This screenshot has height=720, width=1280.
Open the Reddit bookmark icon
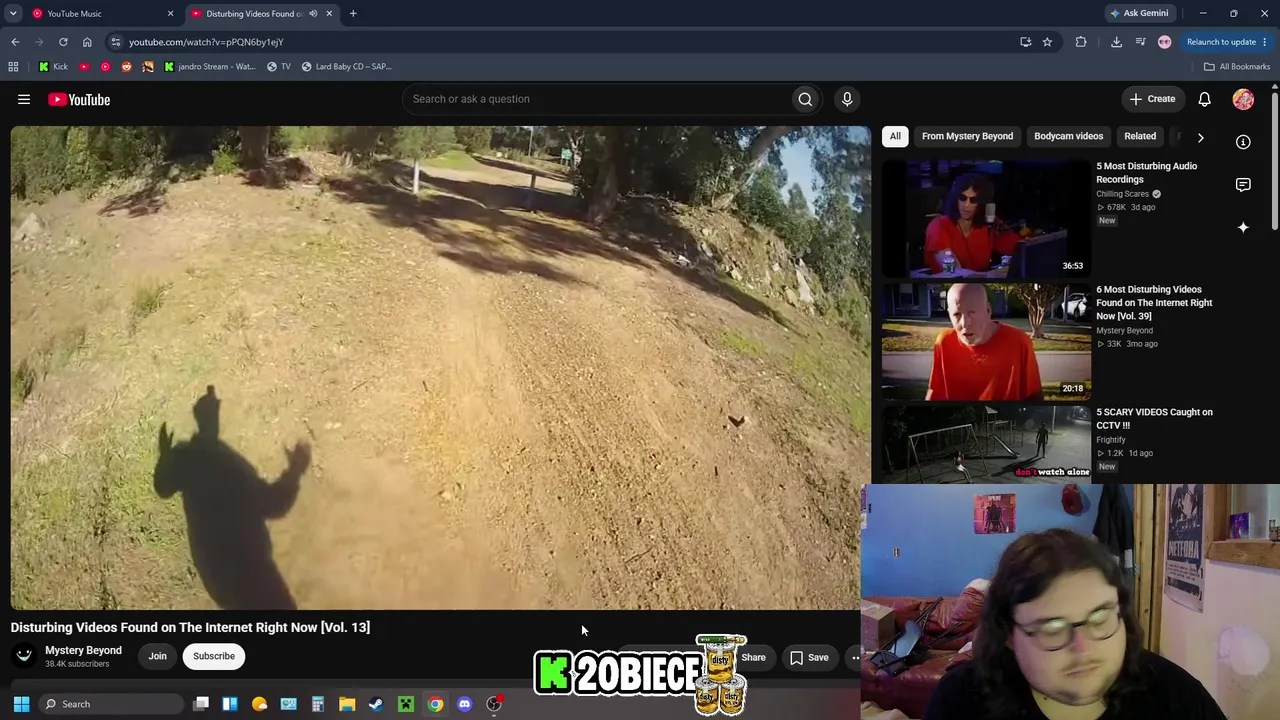pyautogui.click(x=126, y=67)
